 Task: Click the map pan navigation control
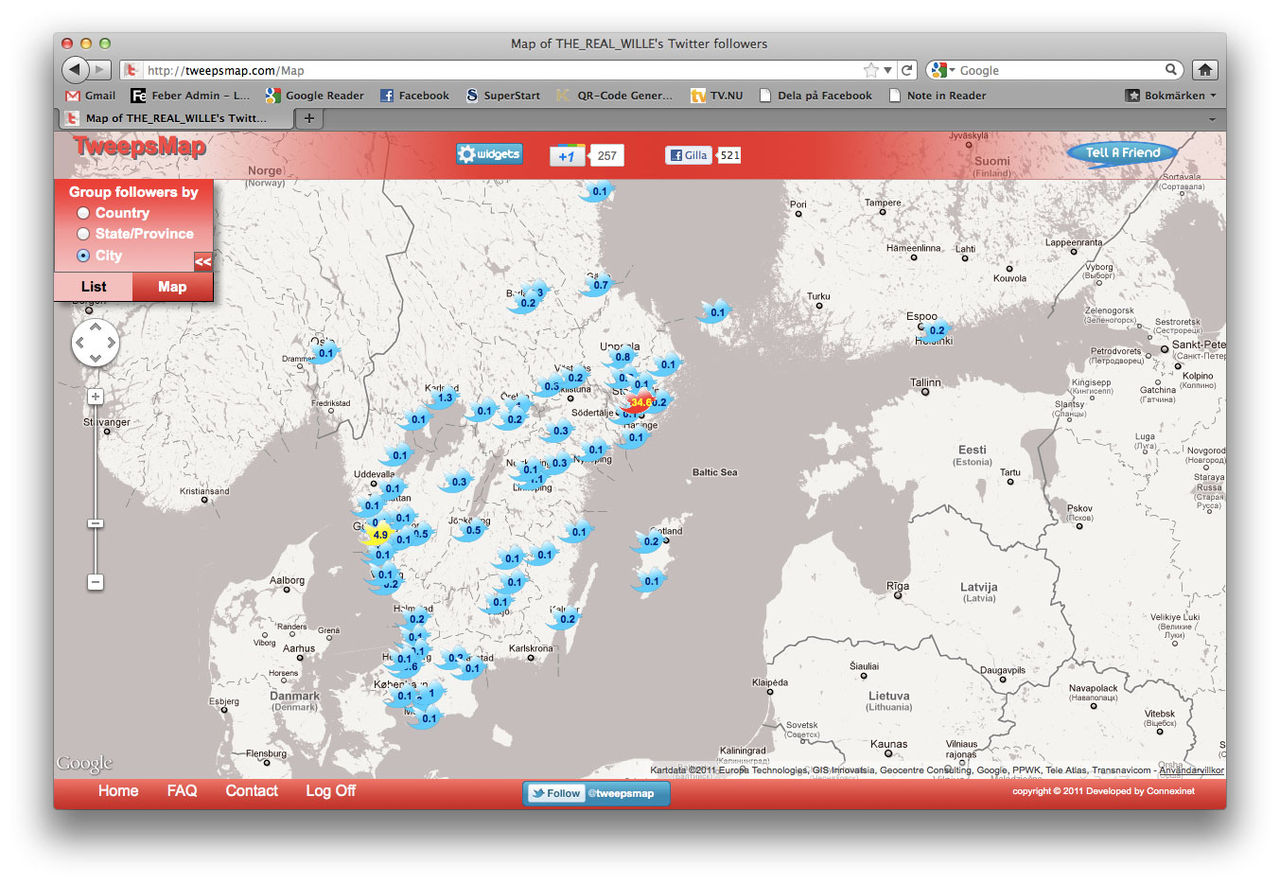95,344
